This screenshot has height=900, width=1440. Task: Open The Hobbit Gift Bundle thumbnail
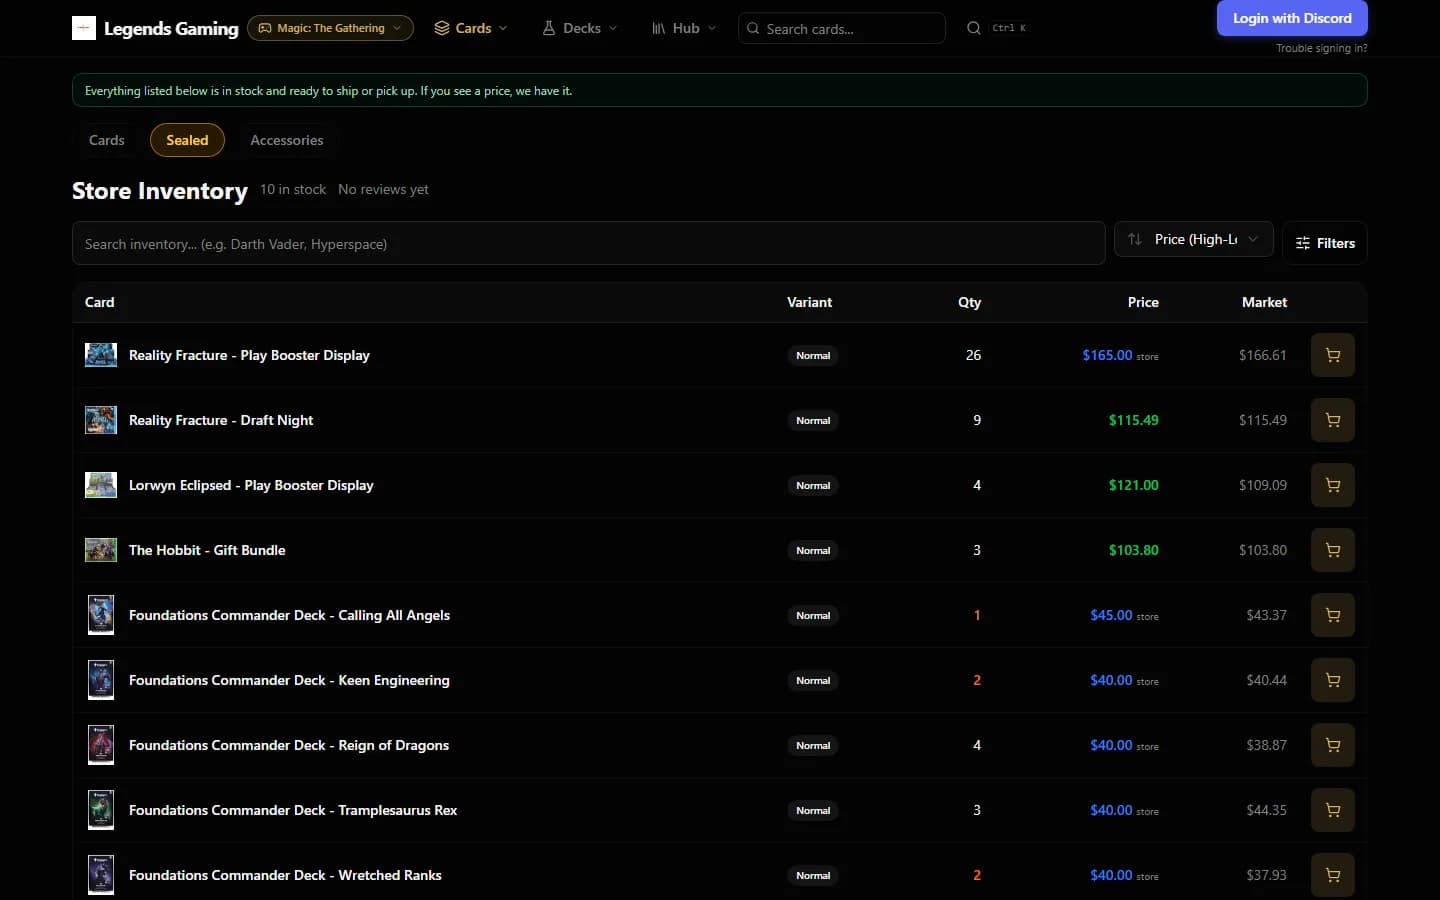(x=101, y=550)
